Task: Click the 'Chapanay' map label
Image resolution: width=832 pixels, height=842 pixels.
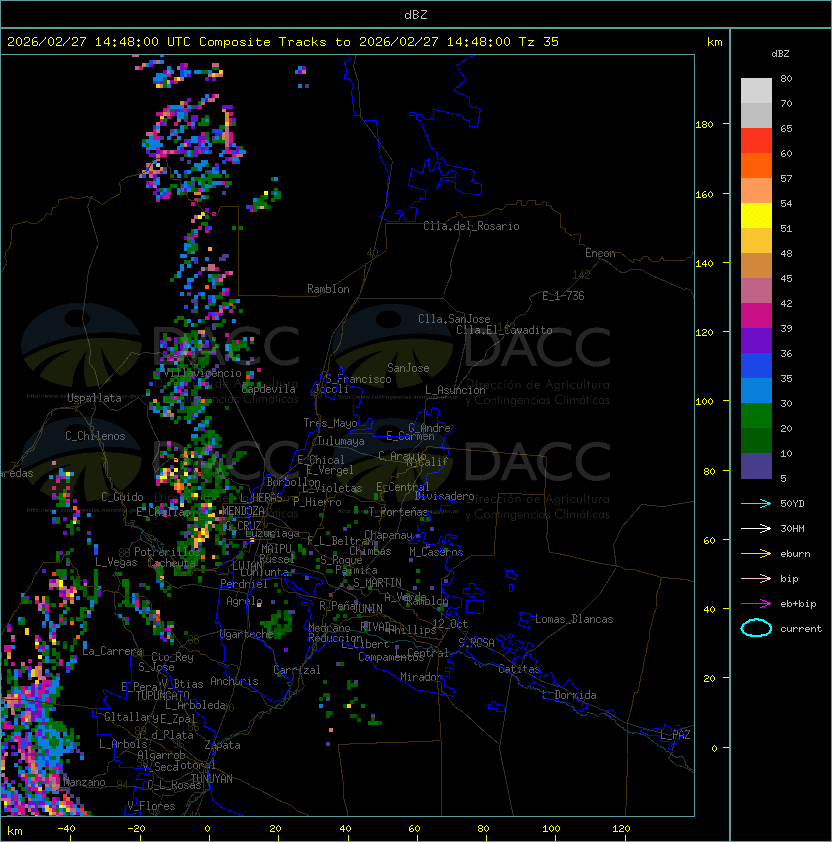Action: click(x=388, y=535)
